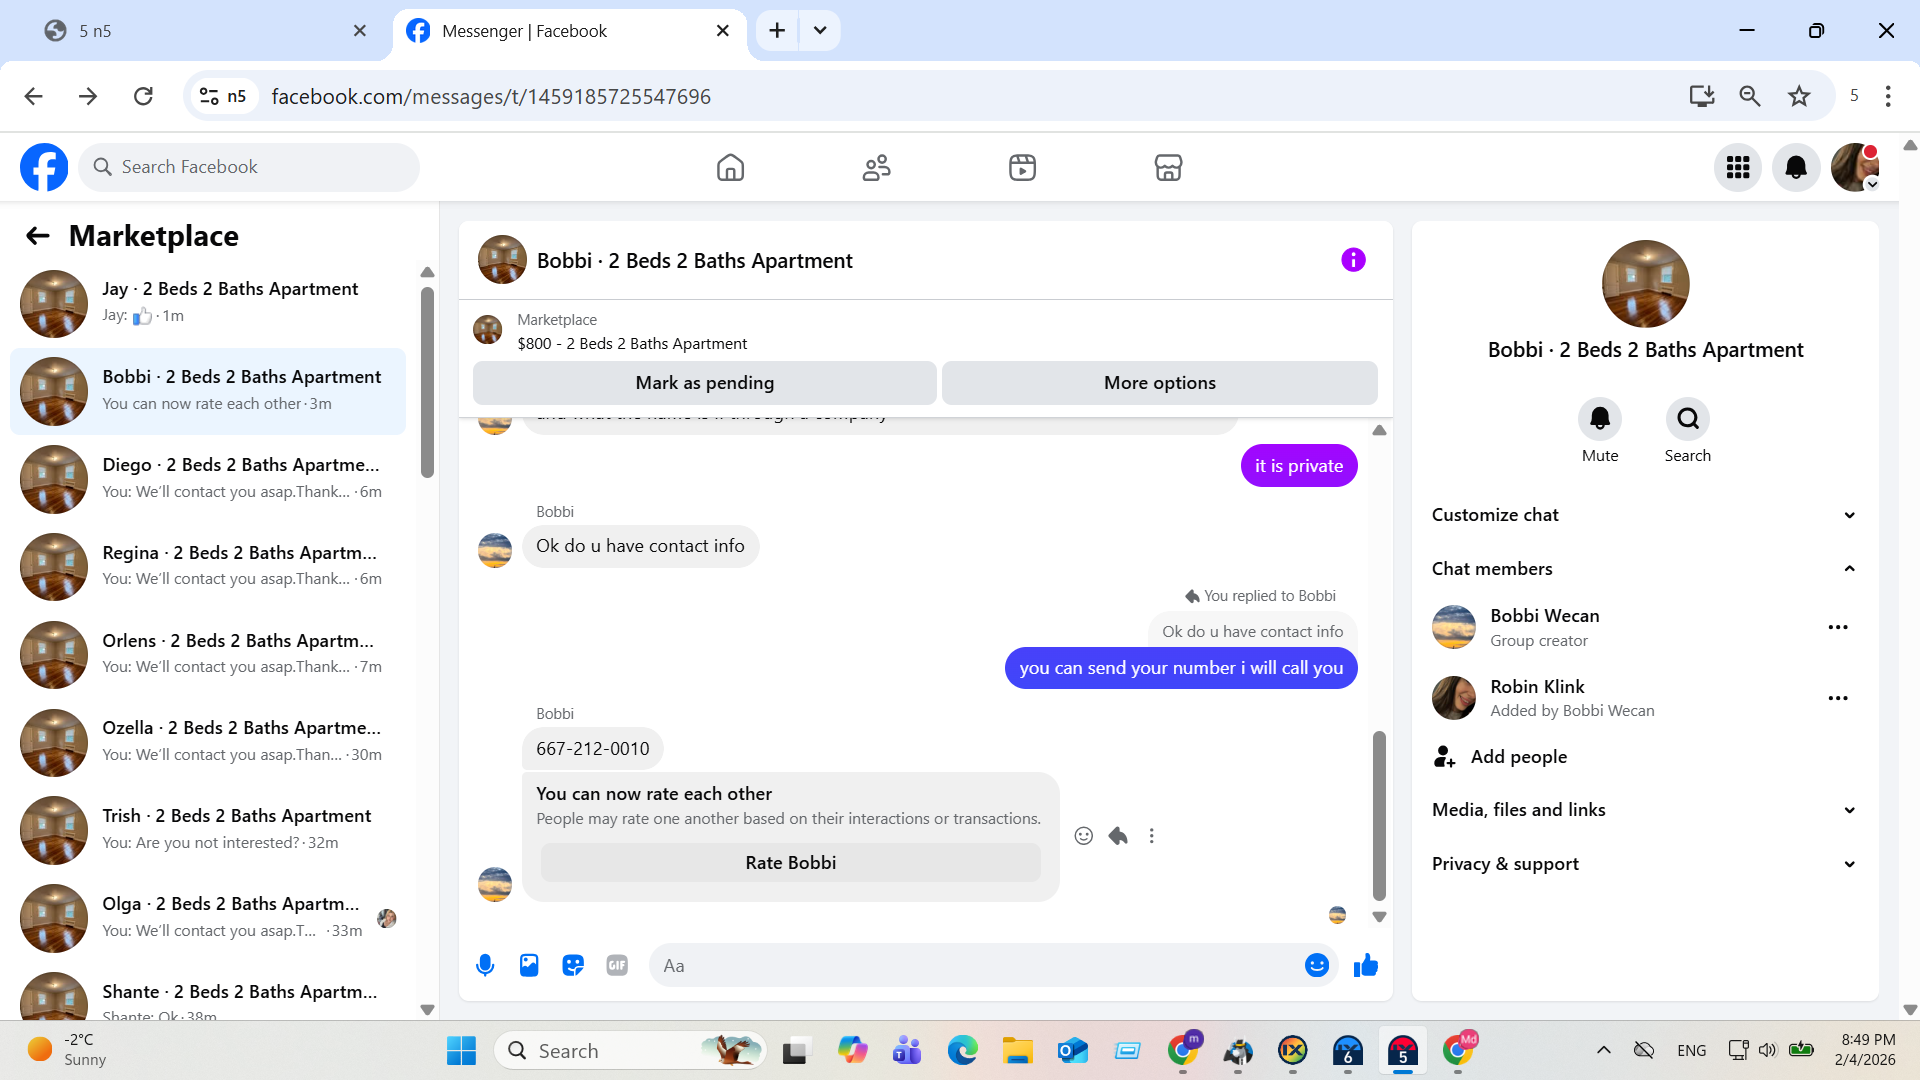Open the attach photo icon in composer
The width and height of the screenshot is (1920, 1080).
point(529,965)
